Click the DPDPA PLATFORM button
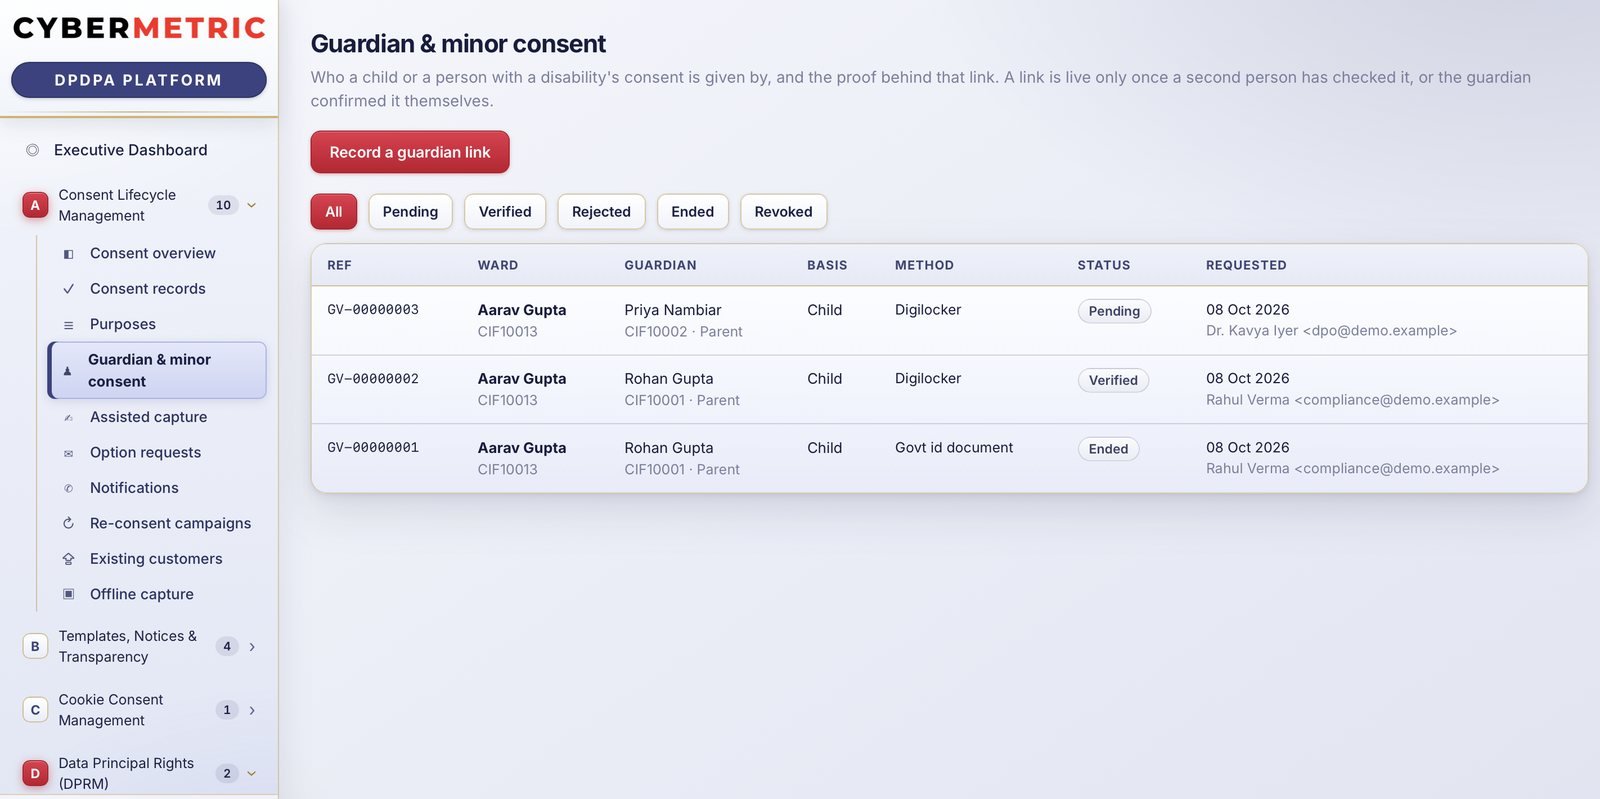Image resolution: width=1600 pixels, height=799 pixels. (x=139, y=80)
